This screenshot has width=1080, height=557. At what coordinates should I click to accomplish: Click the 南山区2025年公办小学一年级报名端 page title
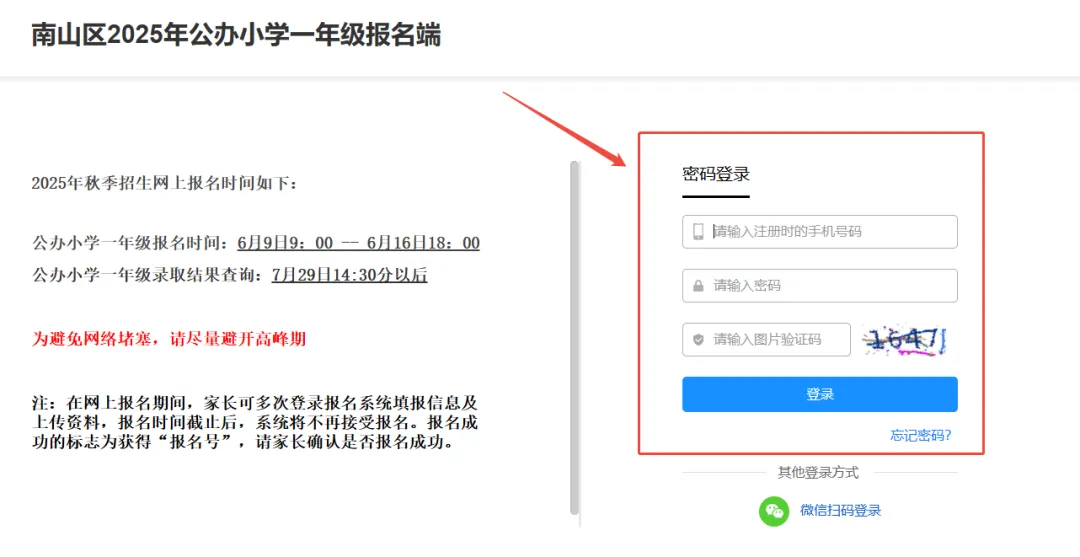[236, 35]
